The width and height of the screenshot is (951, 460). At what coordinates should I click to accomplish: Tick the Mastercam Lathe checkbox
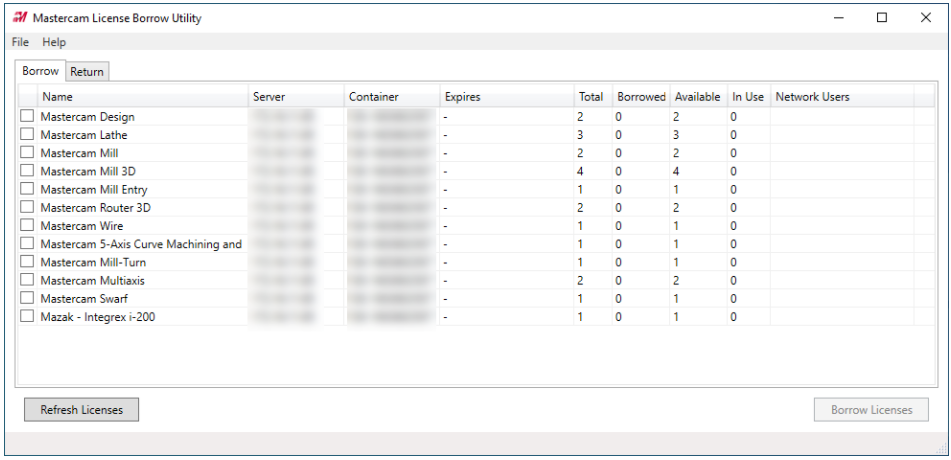tap(27, 134)
